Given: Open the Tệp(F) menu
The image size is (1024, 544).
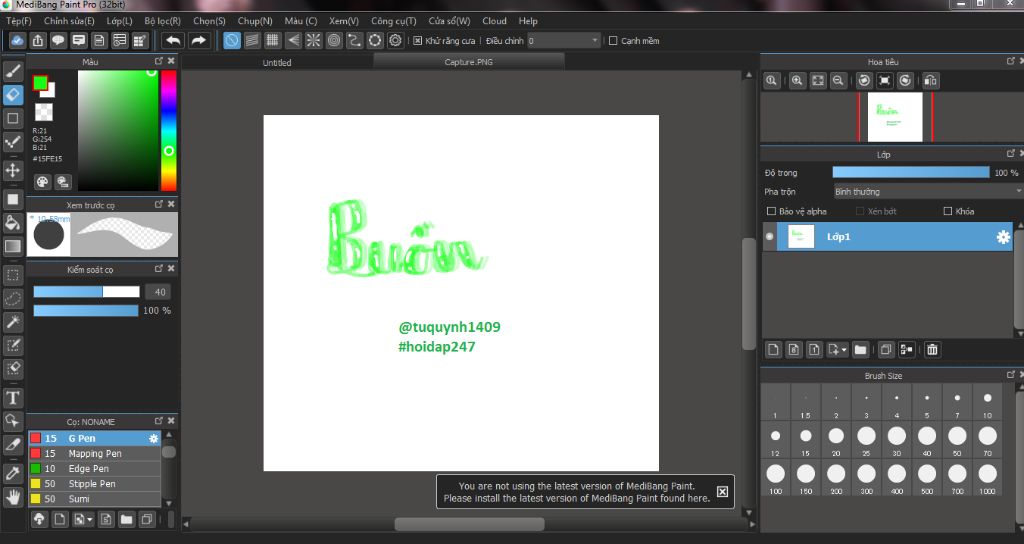Looking at the screenshot, I should click(19, 21).
